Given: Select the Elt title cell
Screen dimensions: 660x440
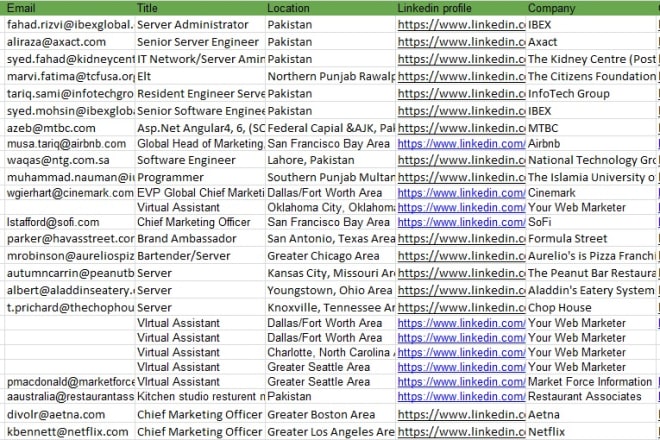Looking at the screenshot, I should pyautogui.click(x=200, y=76).
